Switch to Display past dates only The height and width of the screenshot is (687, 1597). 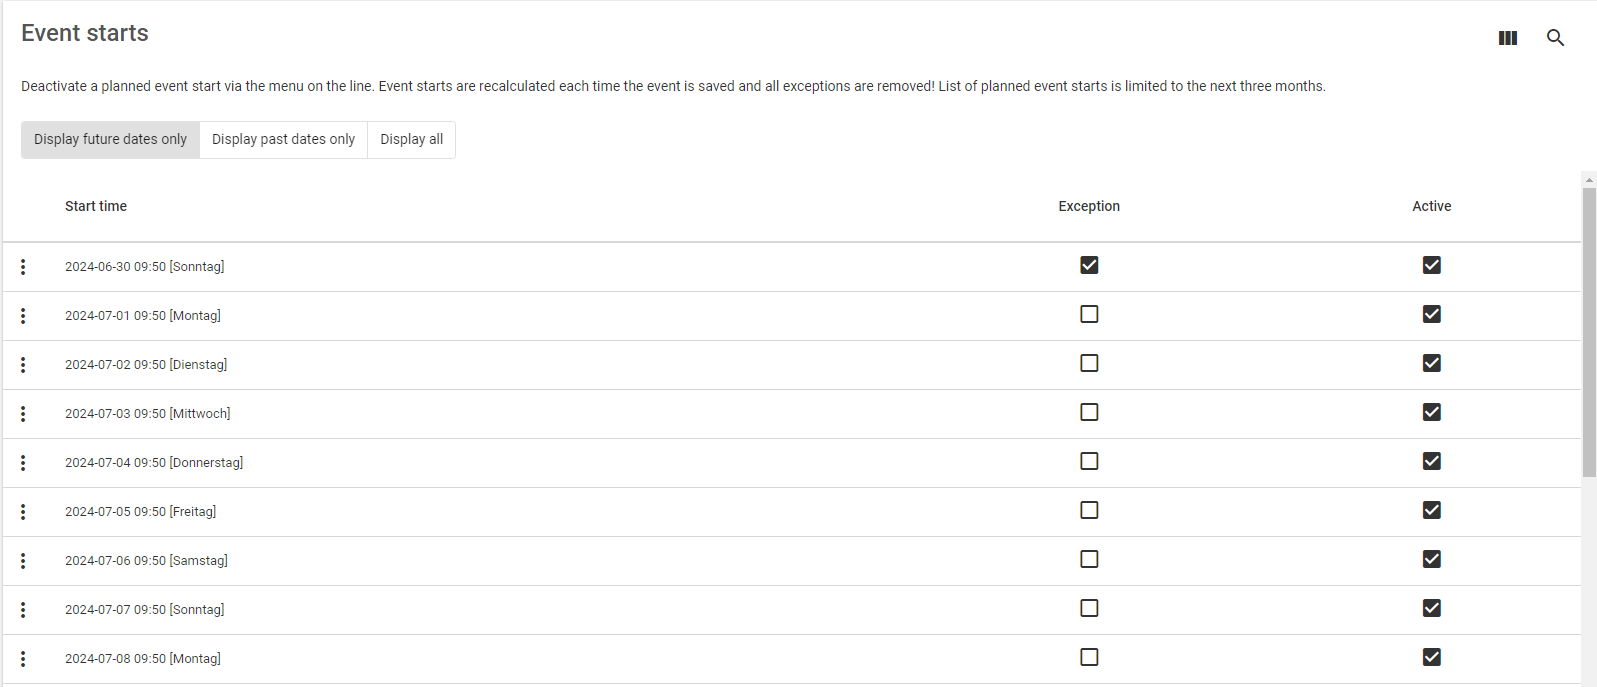click(283, 140)
